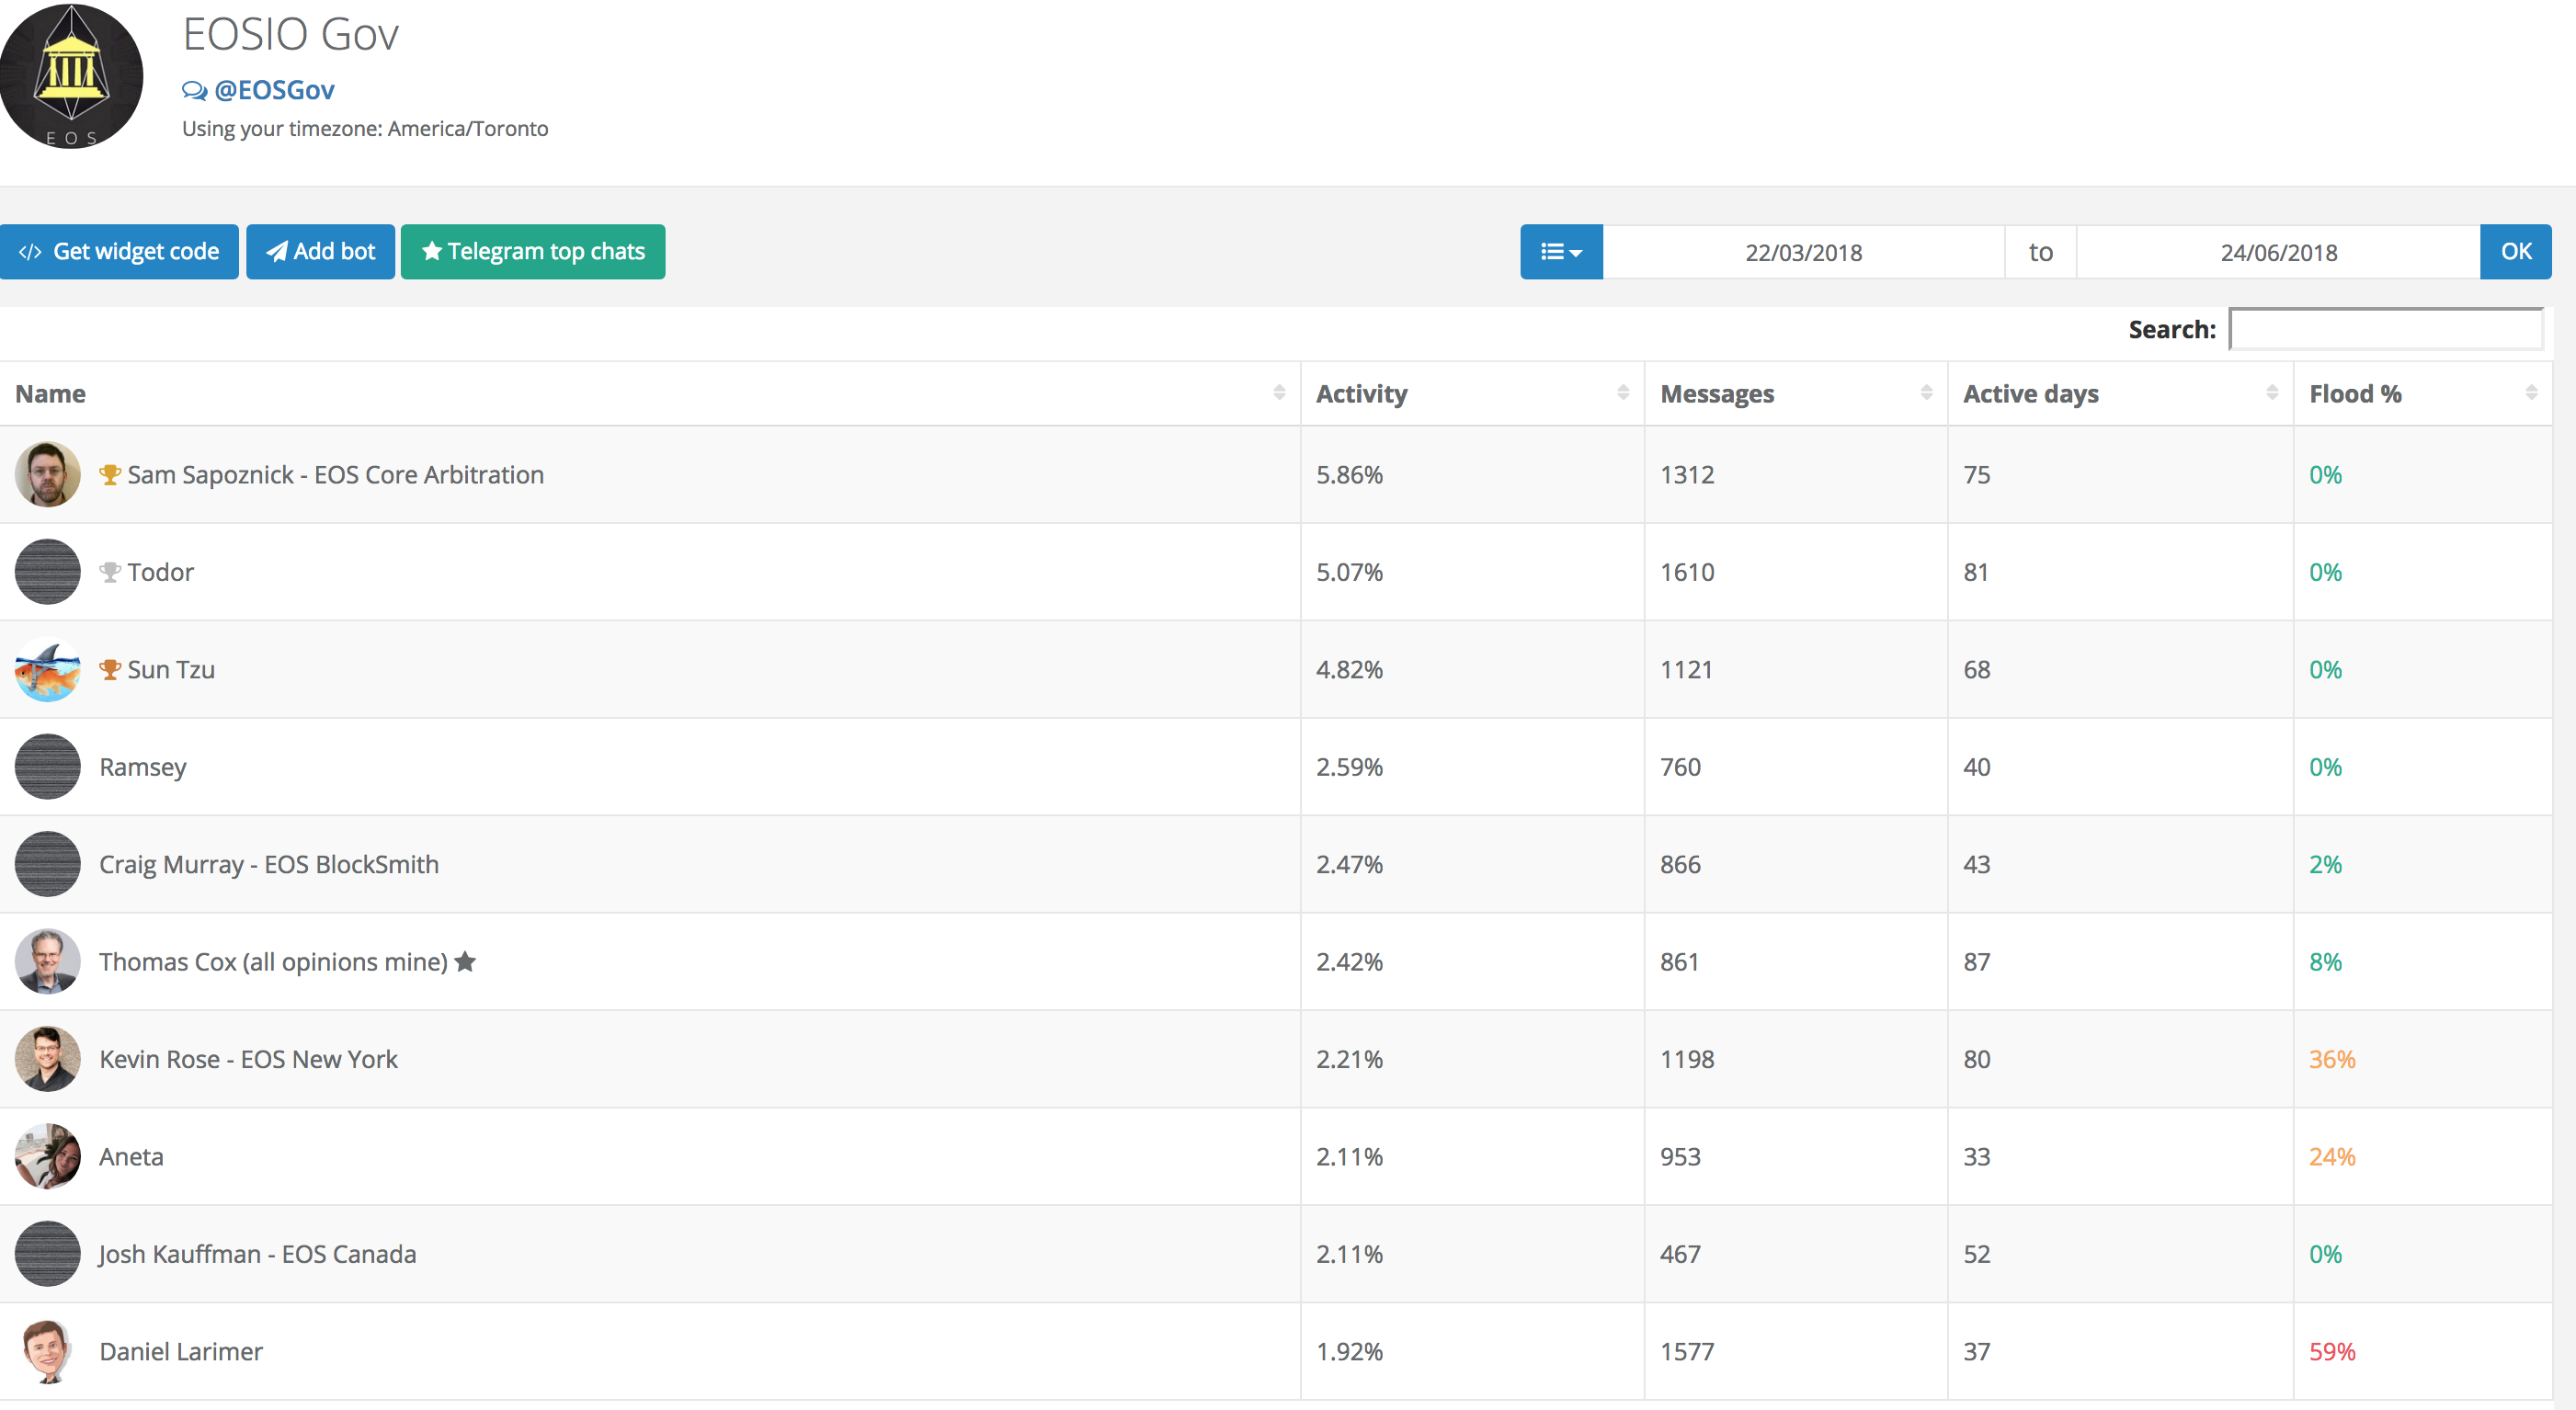Click activity value 1.92%

[1349, 1352]
